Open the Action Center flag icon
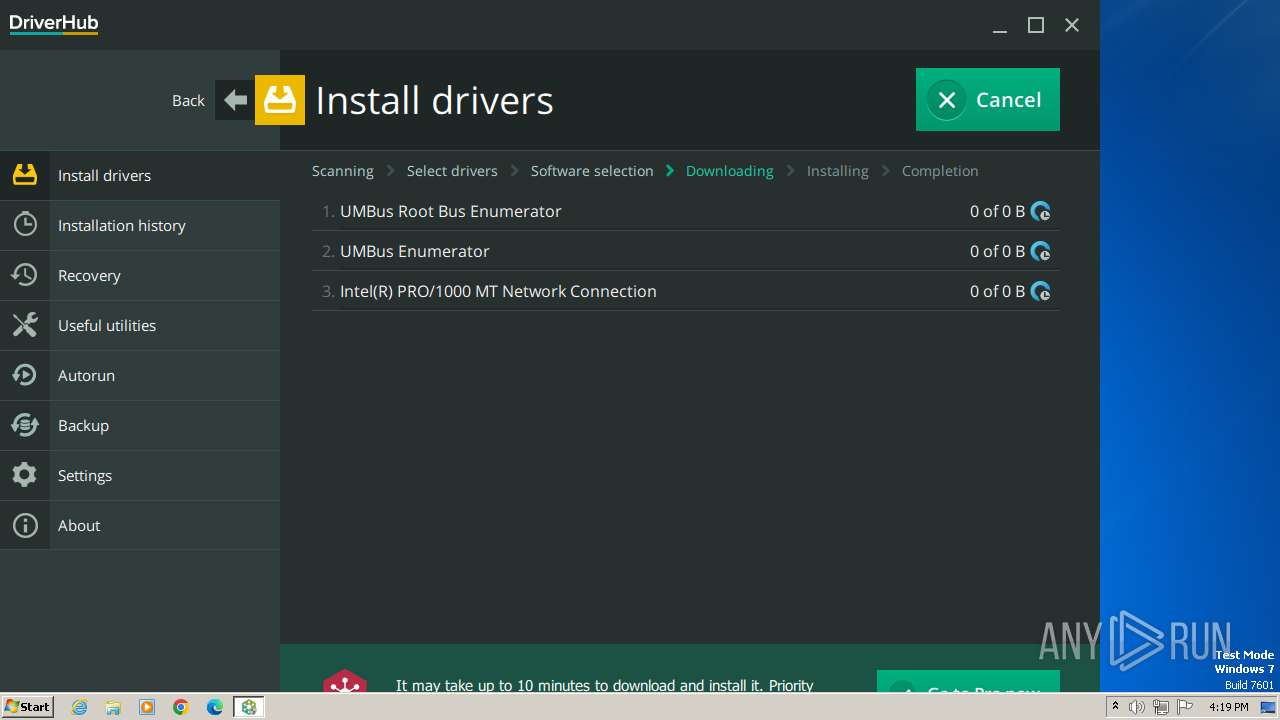Image resolution: width=1280 pixels, height=720 pixels. [1185, 707]
